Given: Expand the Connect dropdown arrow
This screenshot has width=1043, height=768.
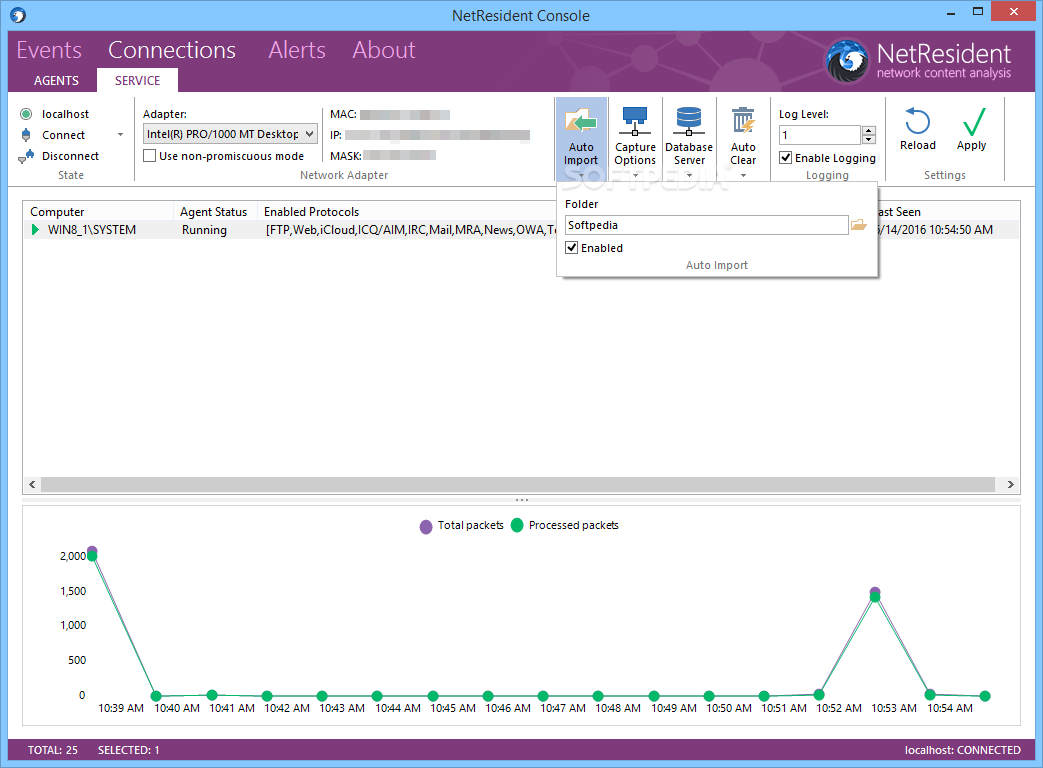Looking at the screenshot, I should (x=120, y=135).
